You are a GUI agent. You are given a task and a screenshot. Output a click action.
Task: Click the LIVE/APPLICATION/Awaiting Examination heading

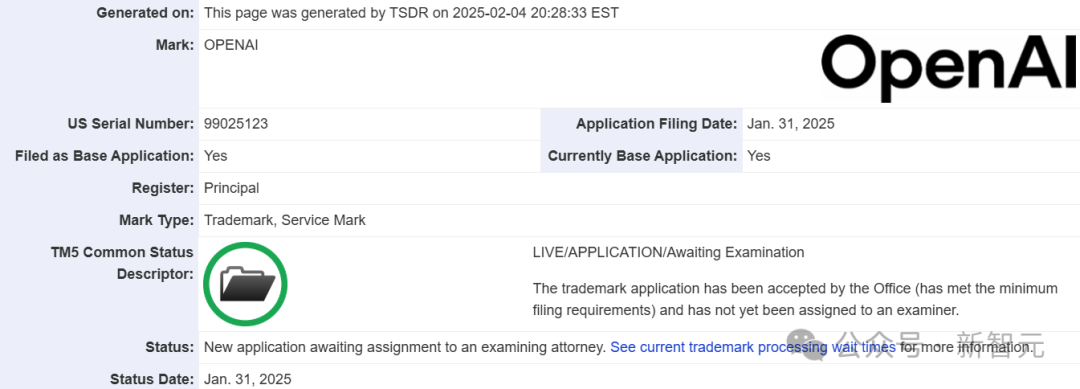click(668, 252)
